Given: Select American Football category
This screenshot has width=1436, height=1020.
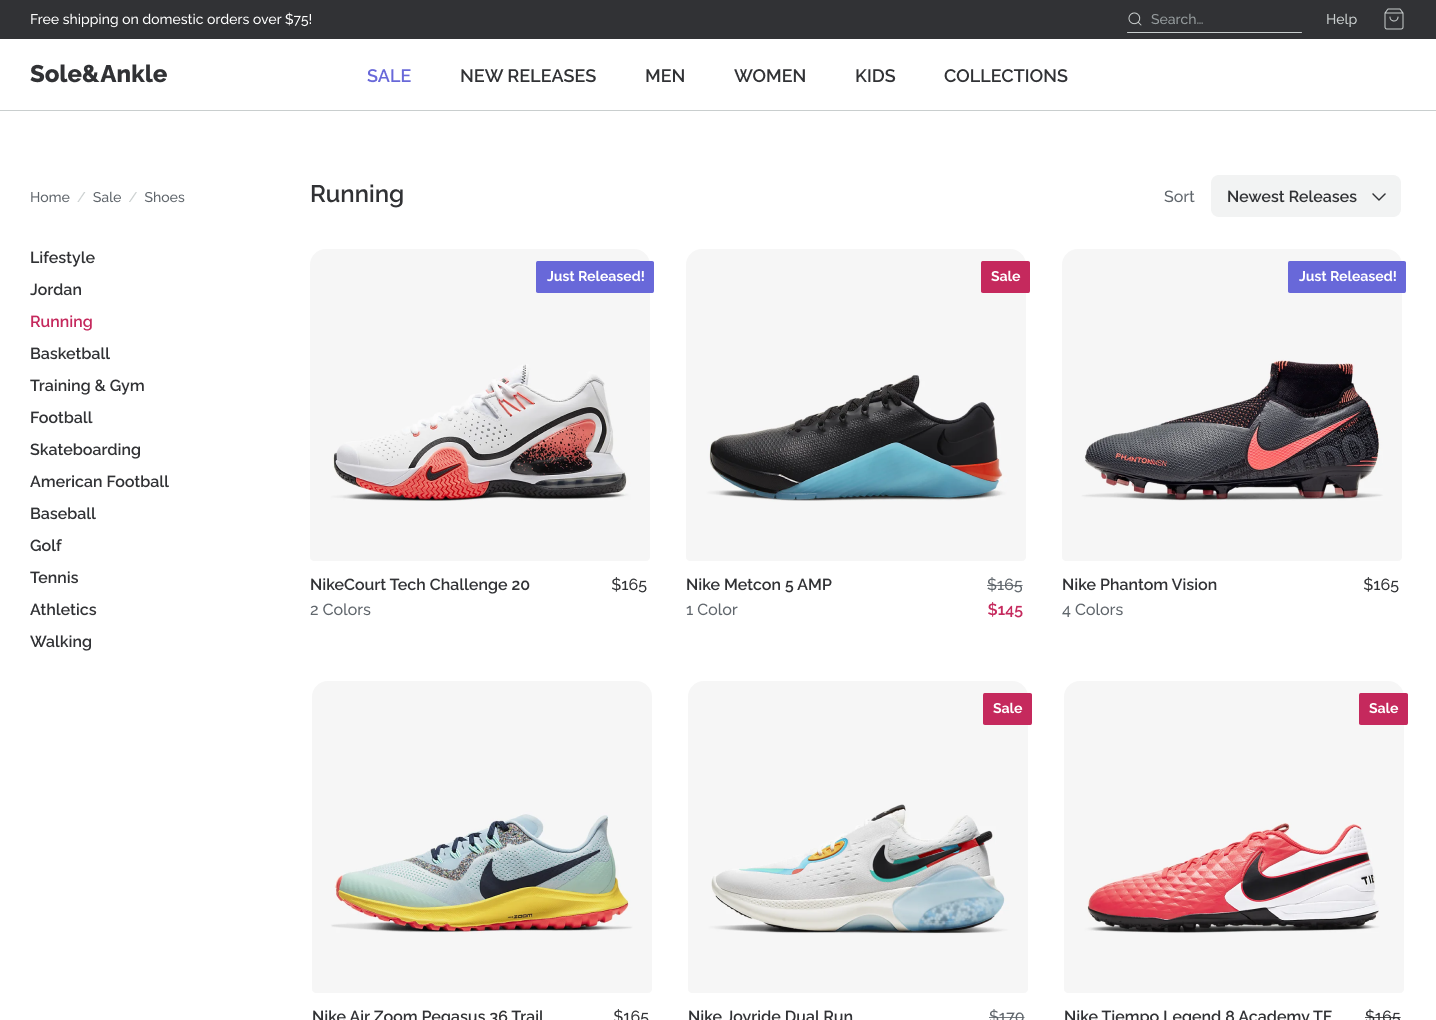Looking at the screenshot, I should (x=99, y=481).
